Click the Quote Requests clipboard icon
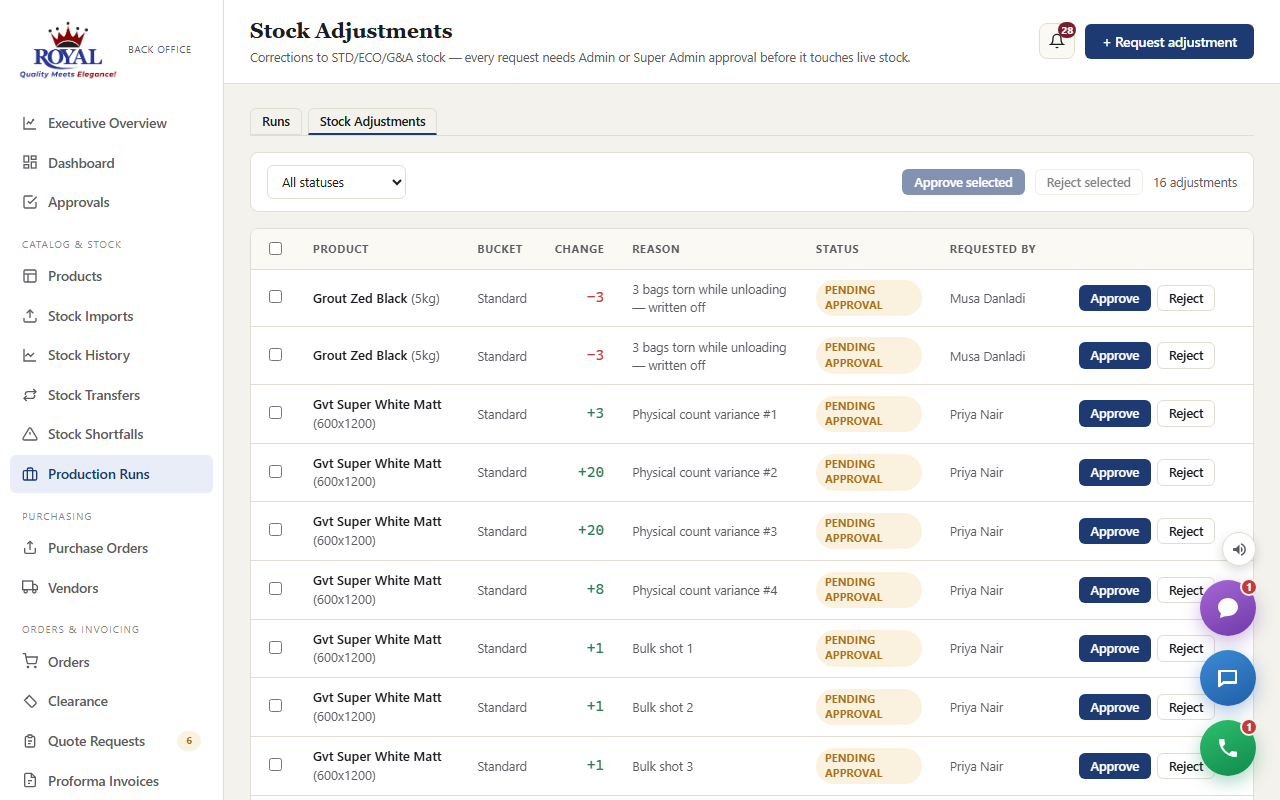This screenshot has height=800, width=1280. pos(30,741)
